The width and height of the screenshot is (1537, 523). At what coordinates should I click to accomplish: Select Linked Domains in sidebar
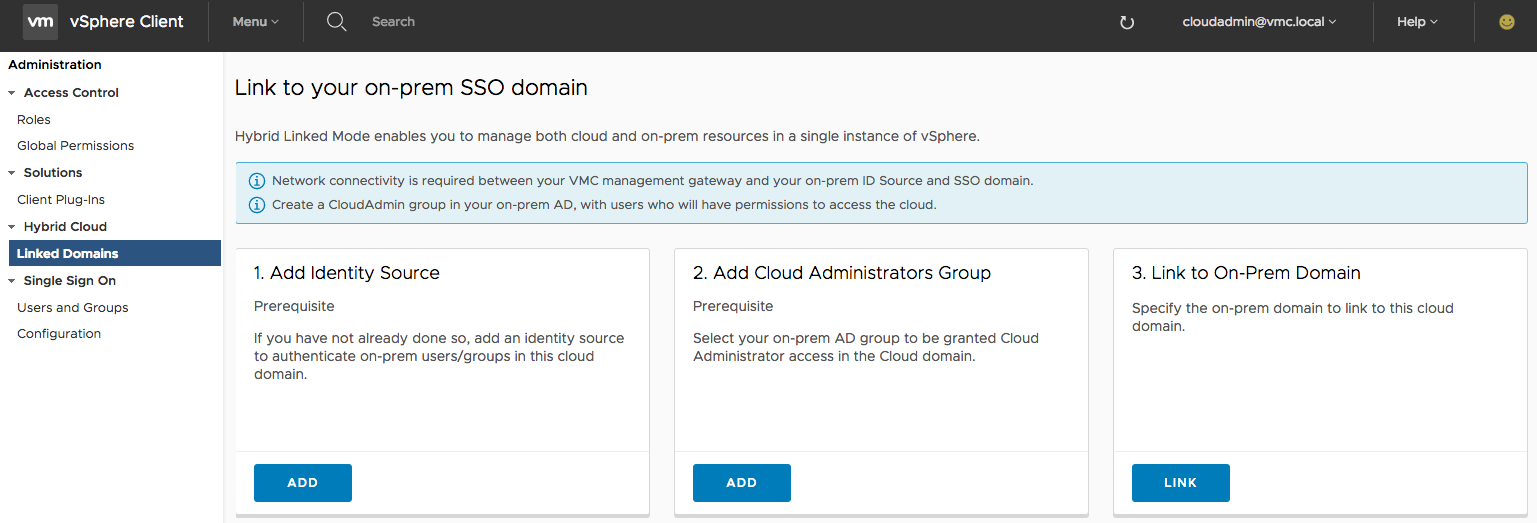click(x=114, y=253)
